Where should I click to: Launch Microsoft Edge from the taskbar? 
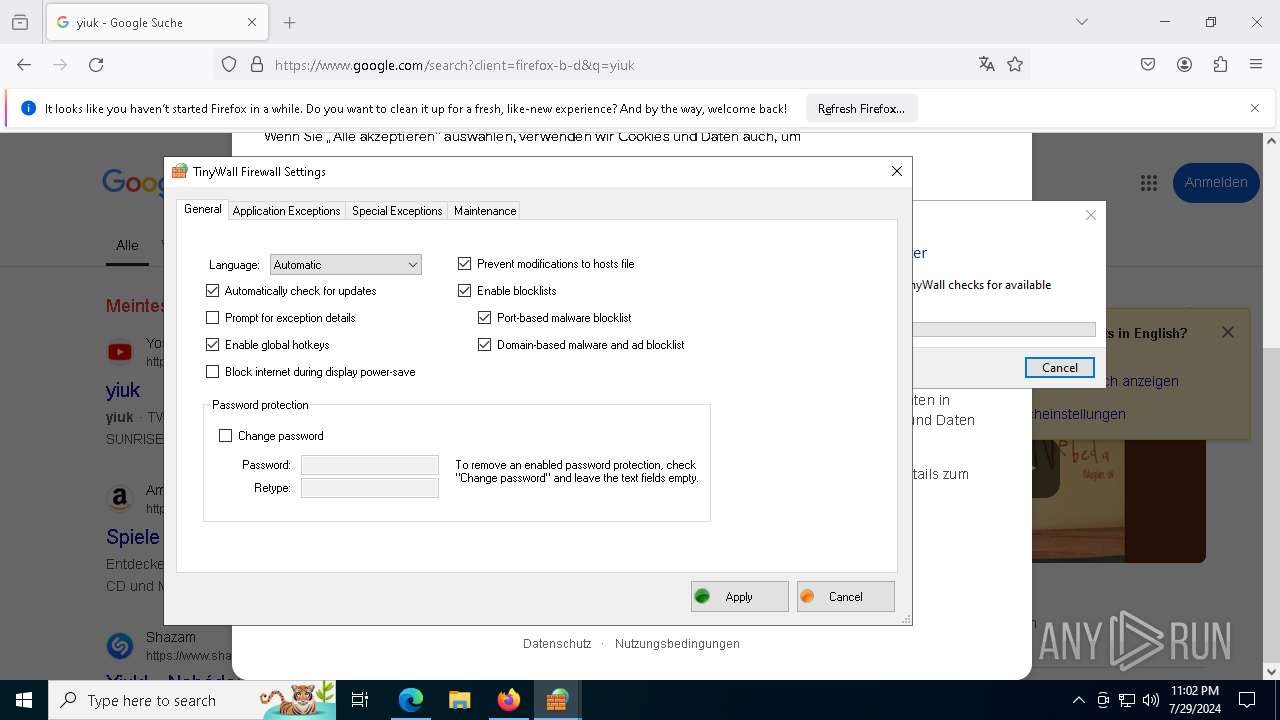(x=411, y=700)
